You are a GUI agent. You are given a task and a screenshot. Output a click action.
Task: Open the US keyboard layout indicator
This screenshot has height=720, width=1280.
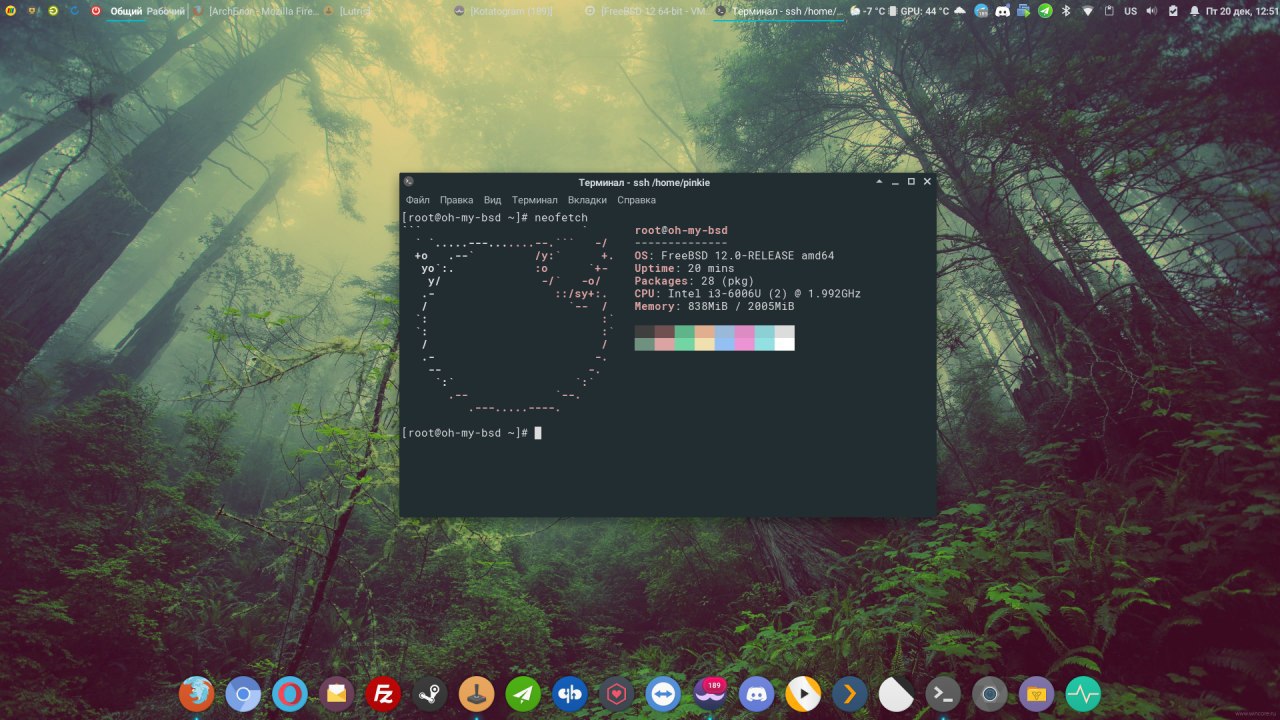1131,11
